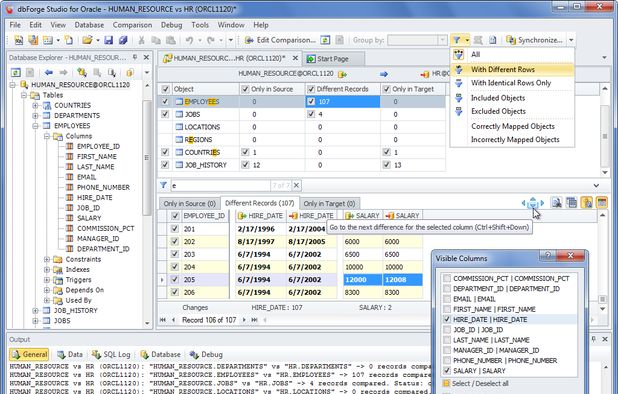This screenshot has height=394, width=618.
Task: Toggle Only in Source header checkbox
Action: pyautogui.click(x=245, y=89)
